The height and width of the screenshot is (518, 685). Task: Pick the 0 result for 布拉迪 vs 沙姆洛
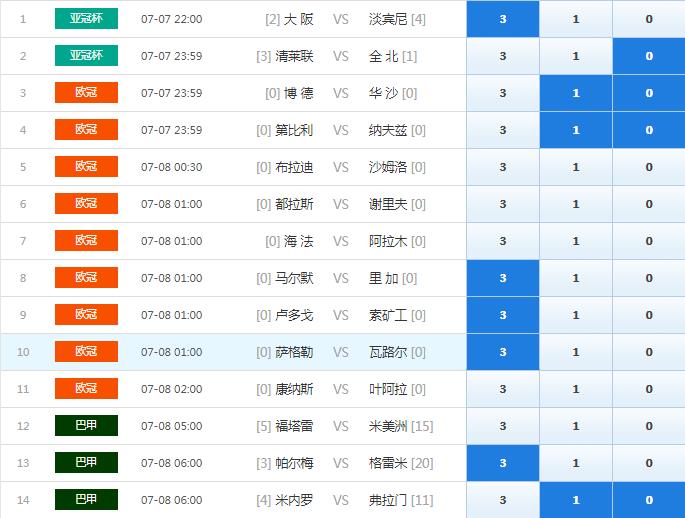(648, 167)
